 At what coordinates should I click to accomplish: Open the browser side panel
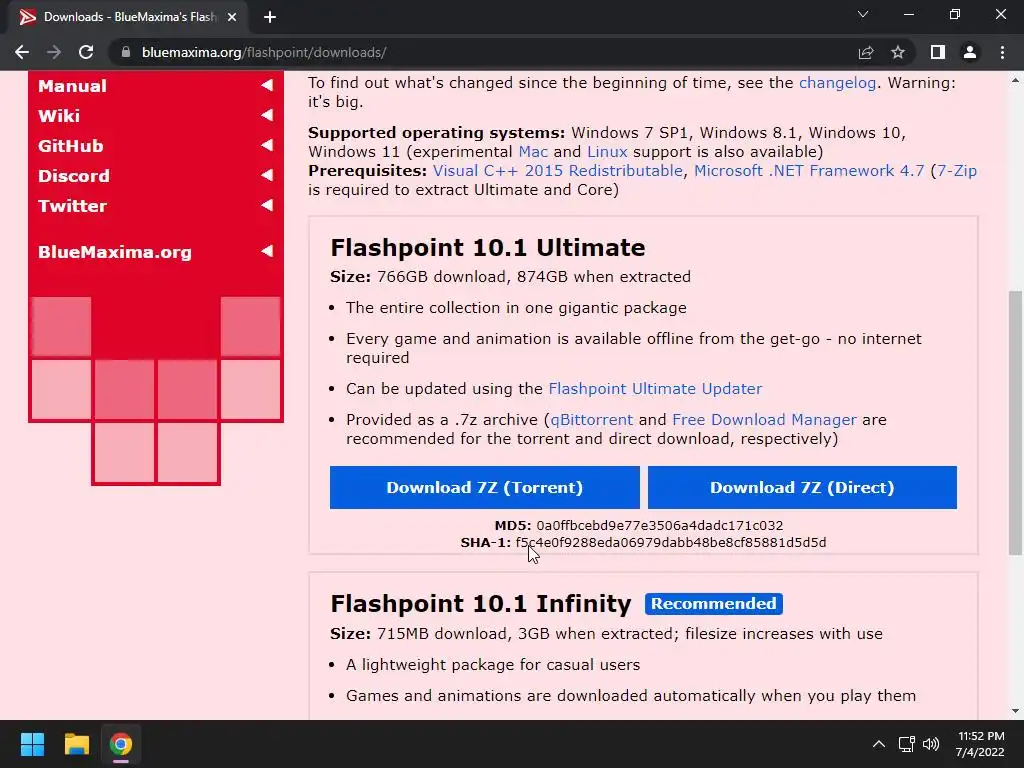tap(938, 52)
